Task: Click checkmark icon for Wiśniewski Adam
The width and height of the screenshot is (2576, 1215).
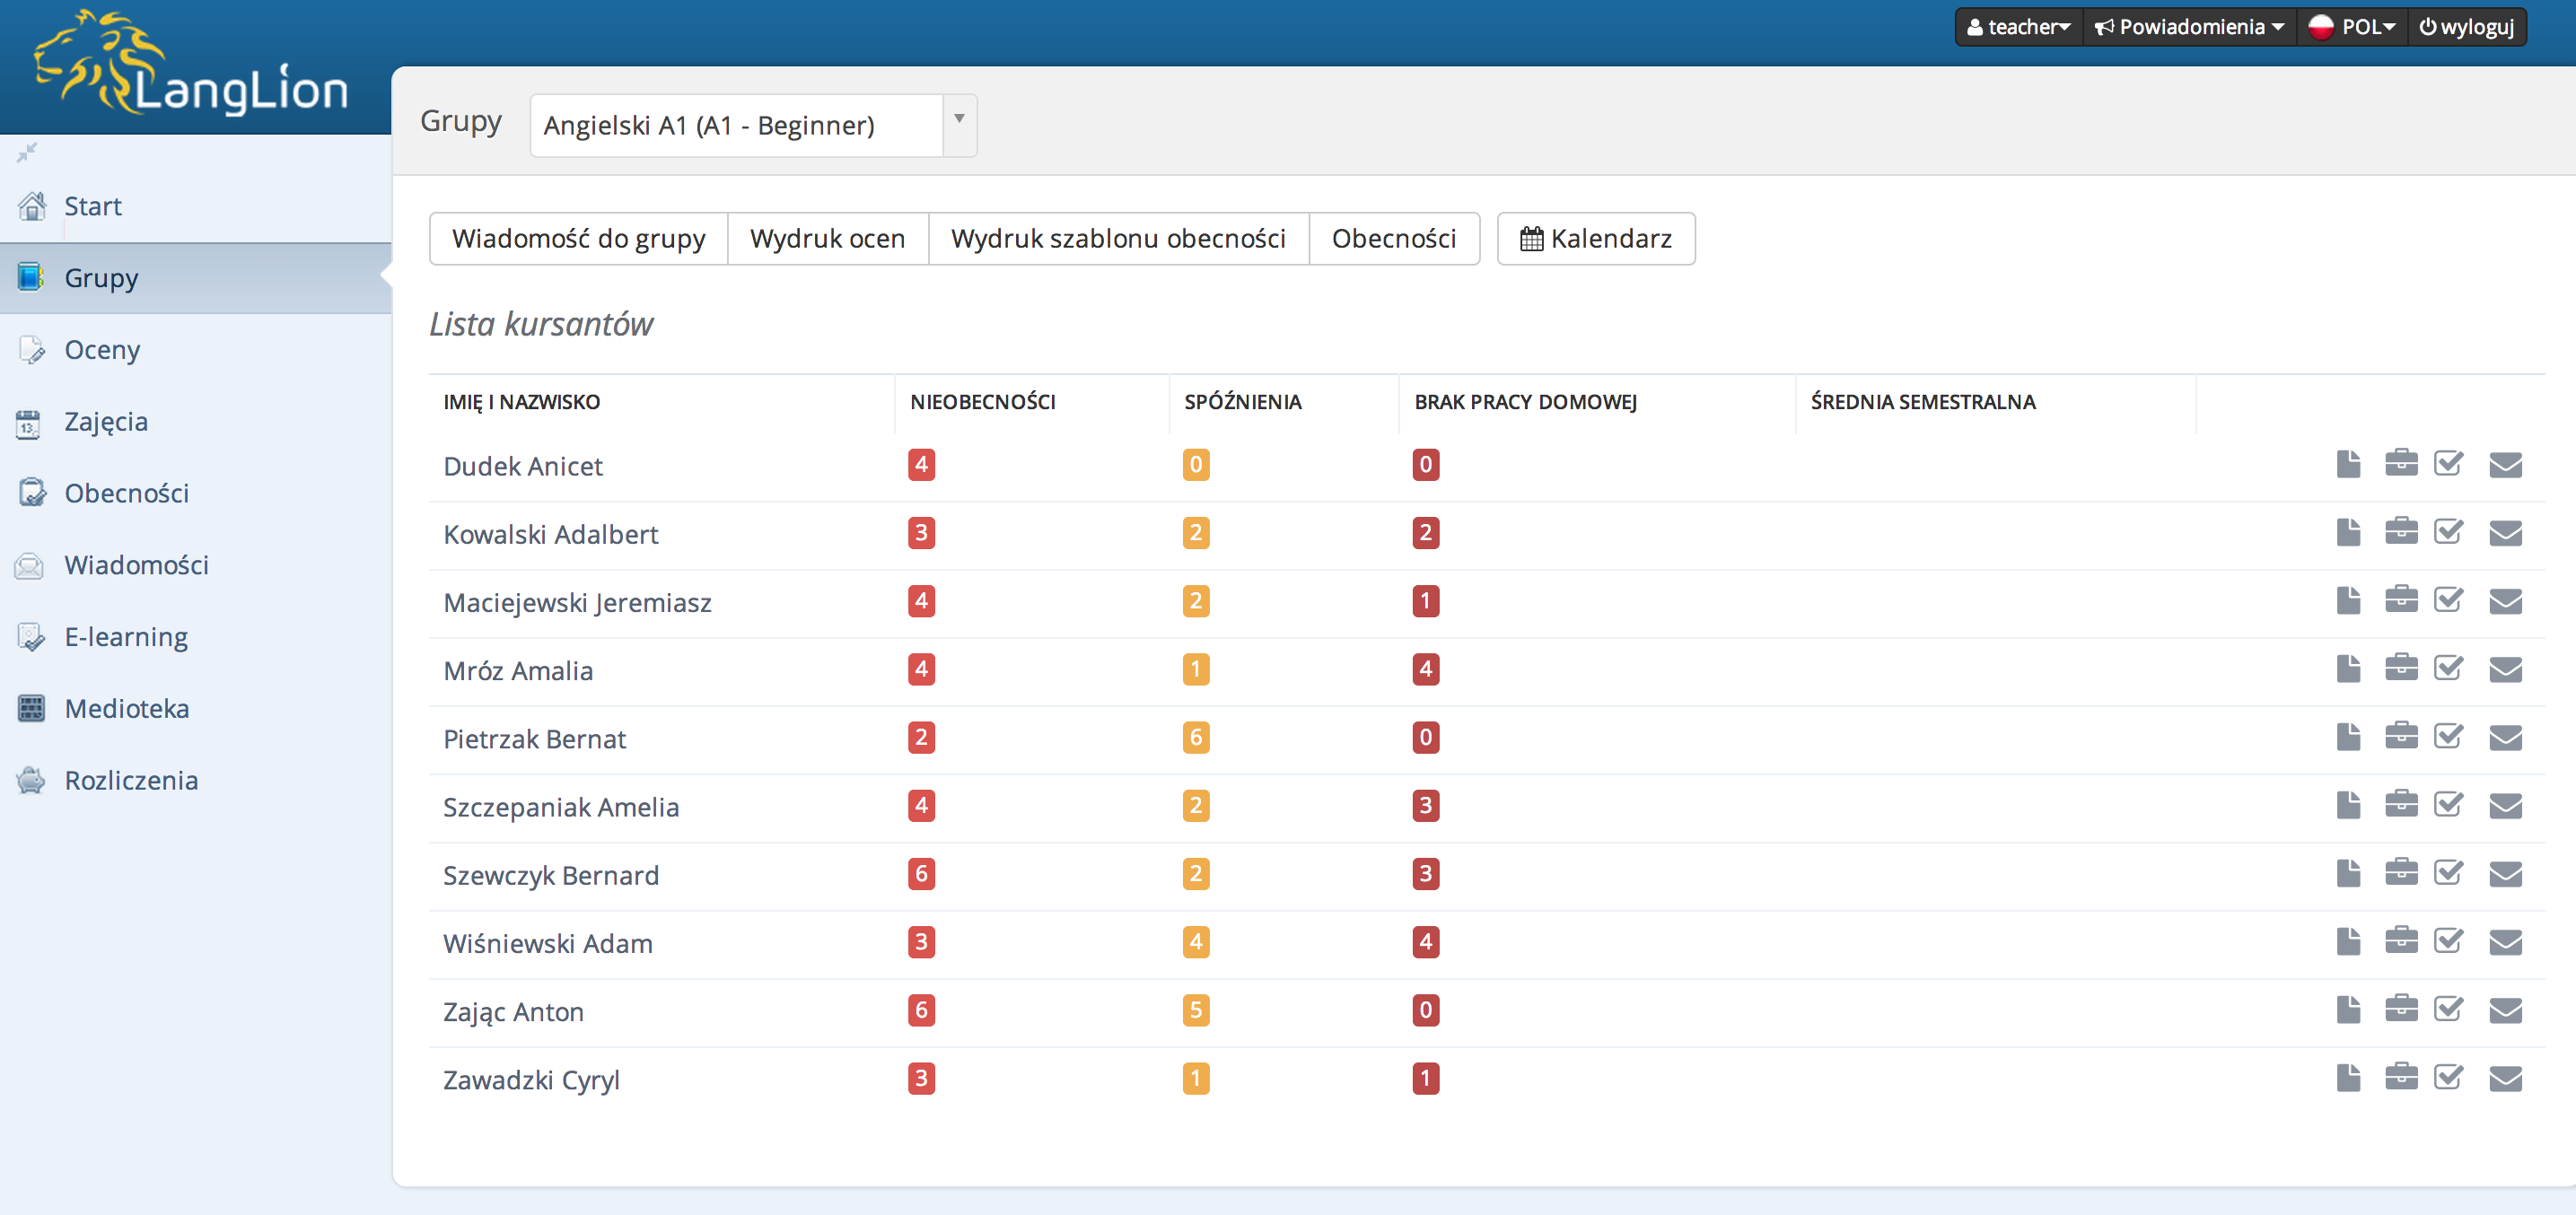Action: click(2448, 941)
